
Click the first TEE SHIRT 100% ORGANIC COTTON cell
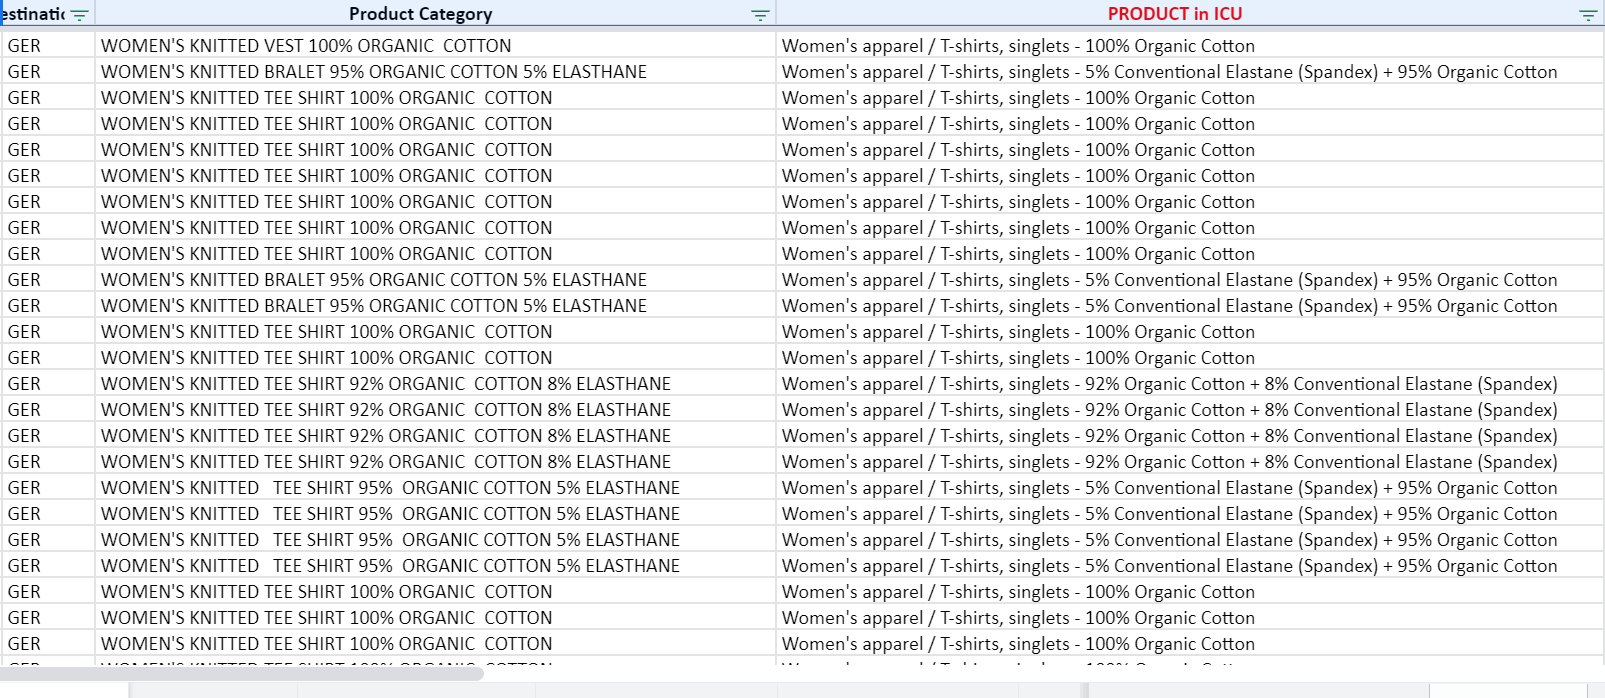click(x=326, y=98)
